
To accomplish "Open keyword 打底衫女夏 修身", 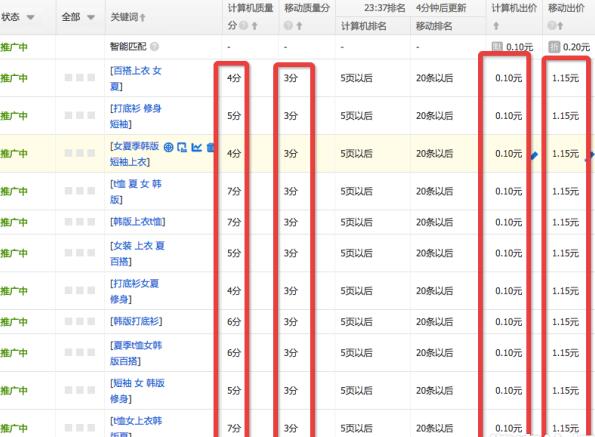I will (x=134, y=291).
